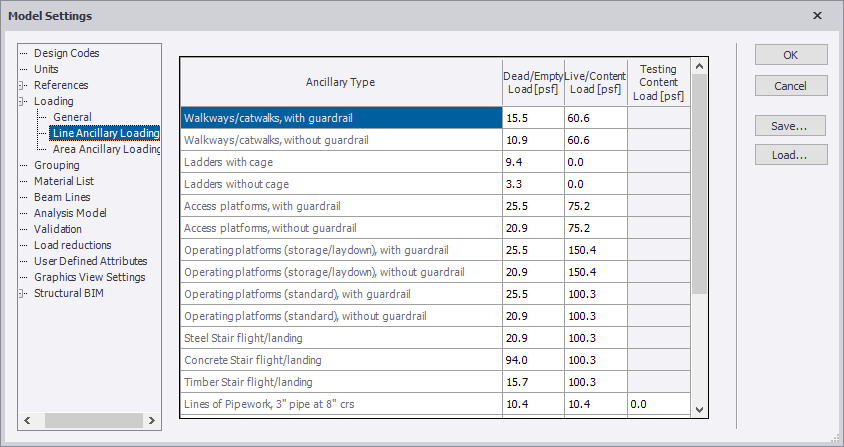Click the Save... button
844x447 pixels.
tap(791, 125)
